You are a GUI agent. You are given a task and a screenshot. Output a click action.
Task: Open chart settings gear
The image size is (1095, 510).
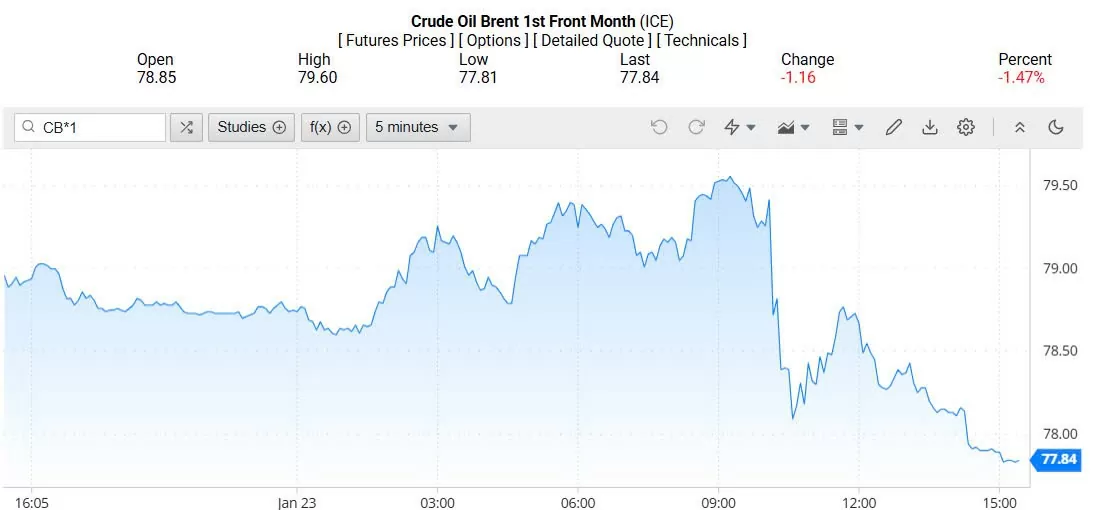click(966, 127)
